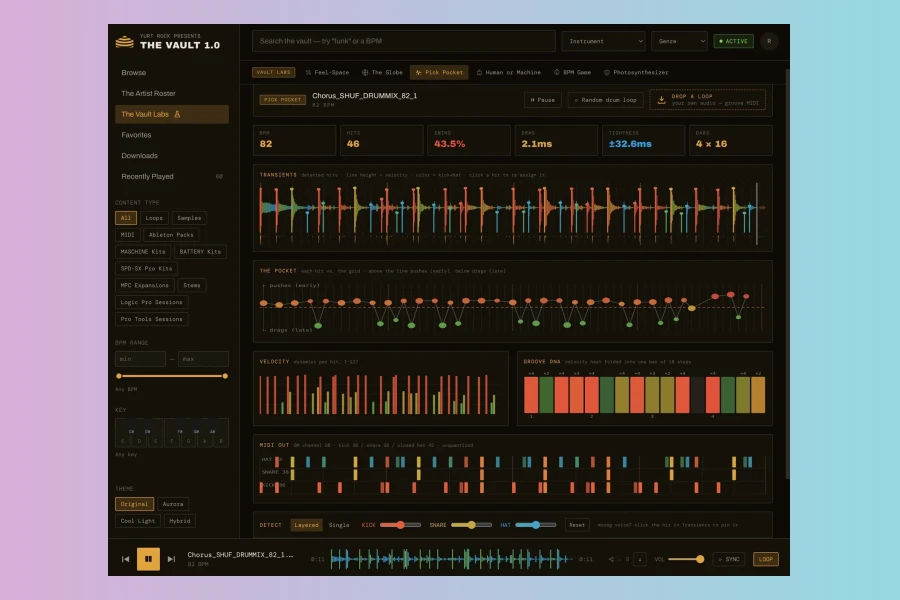Filter content by Logic Pro Sessions

152,302
